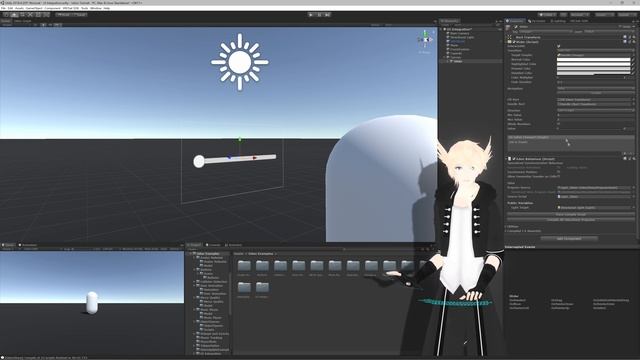This screenshot has width=640, height=360.
Task: Switch to the Udon Graph tab
Action: [x=23, y=21]
